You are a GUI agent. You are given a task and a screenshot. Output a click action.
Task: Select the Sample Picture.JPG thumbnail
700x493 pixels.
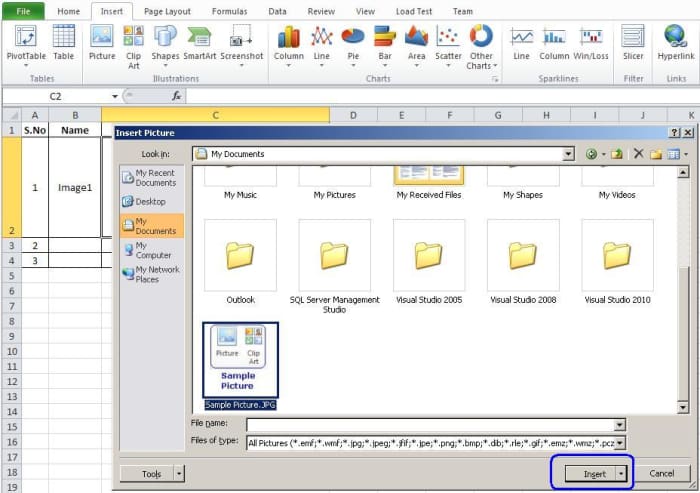coord(240,360)
